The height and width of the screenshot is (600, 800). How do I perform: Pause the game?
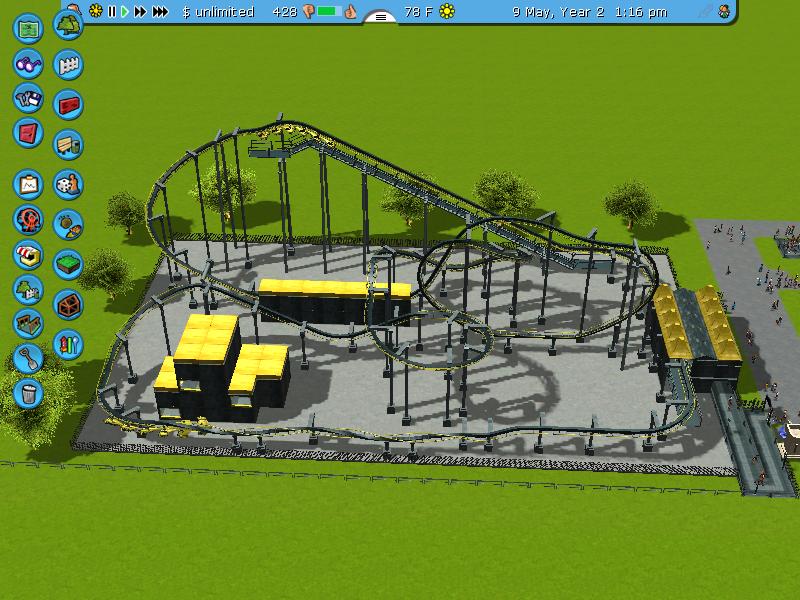pyautogui.click(x=112, y=11)
